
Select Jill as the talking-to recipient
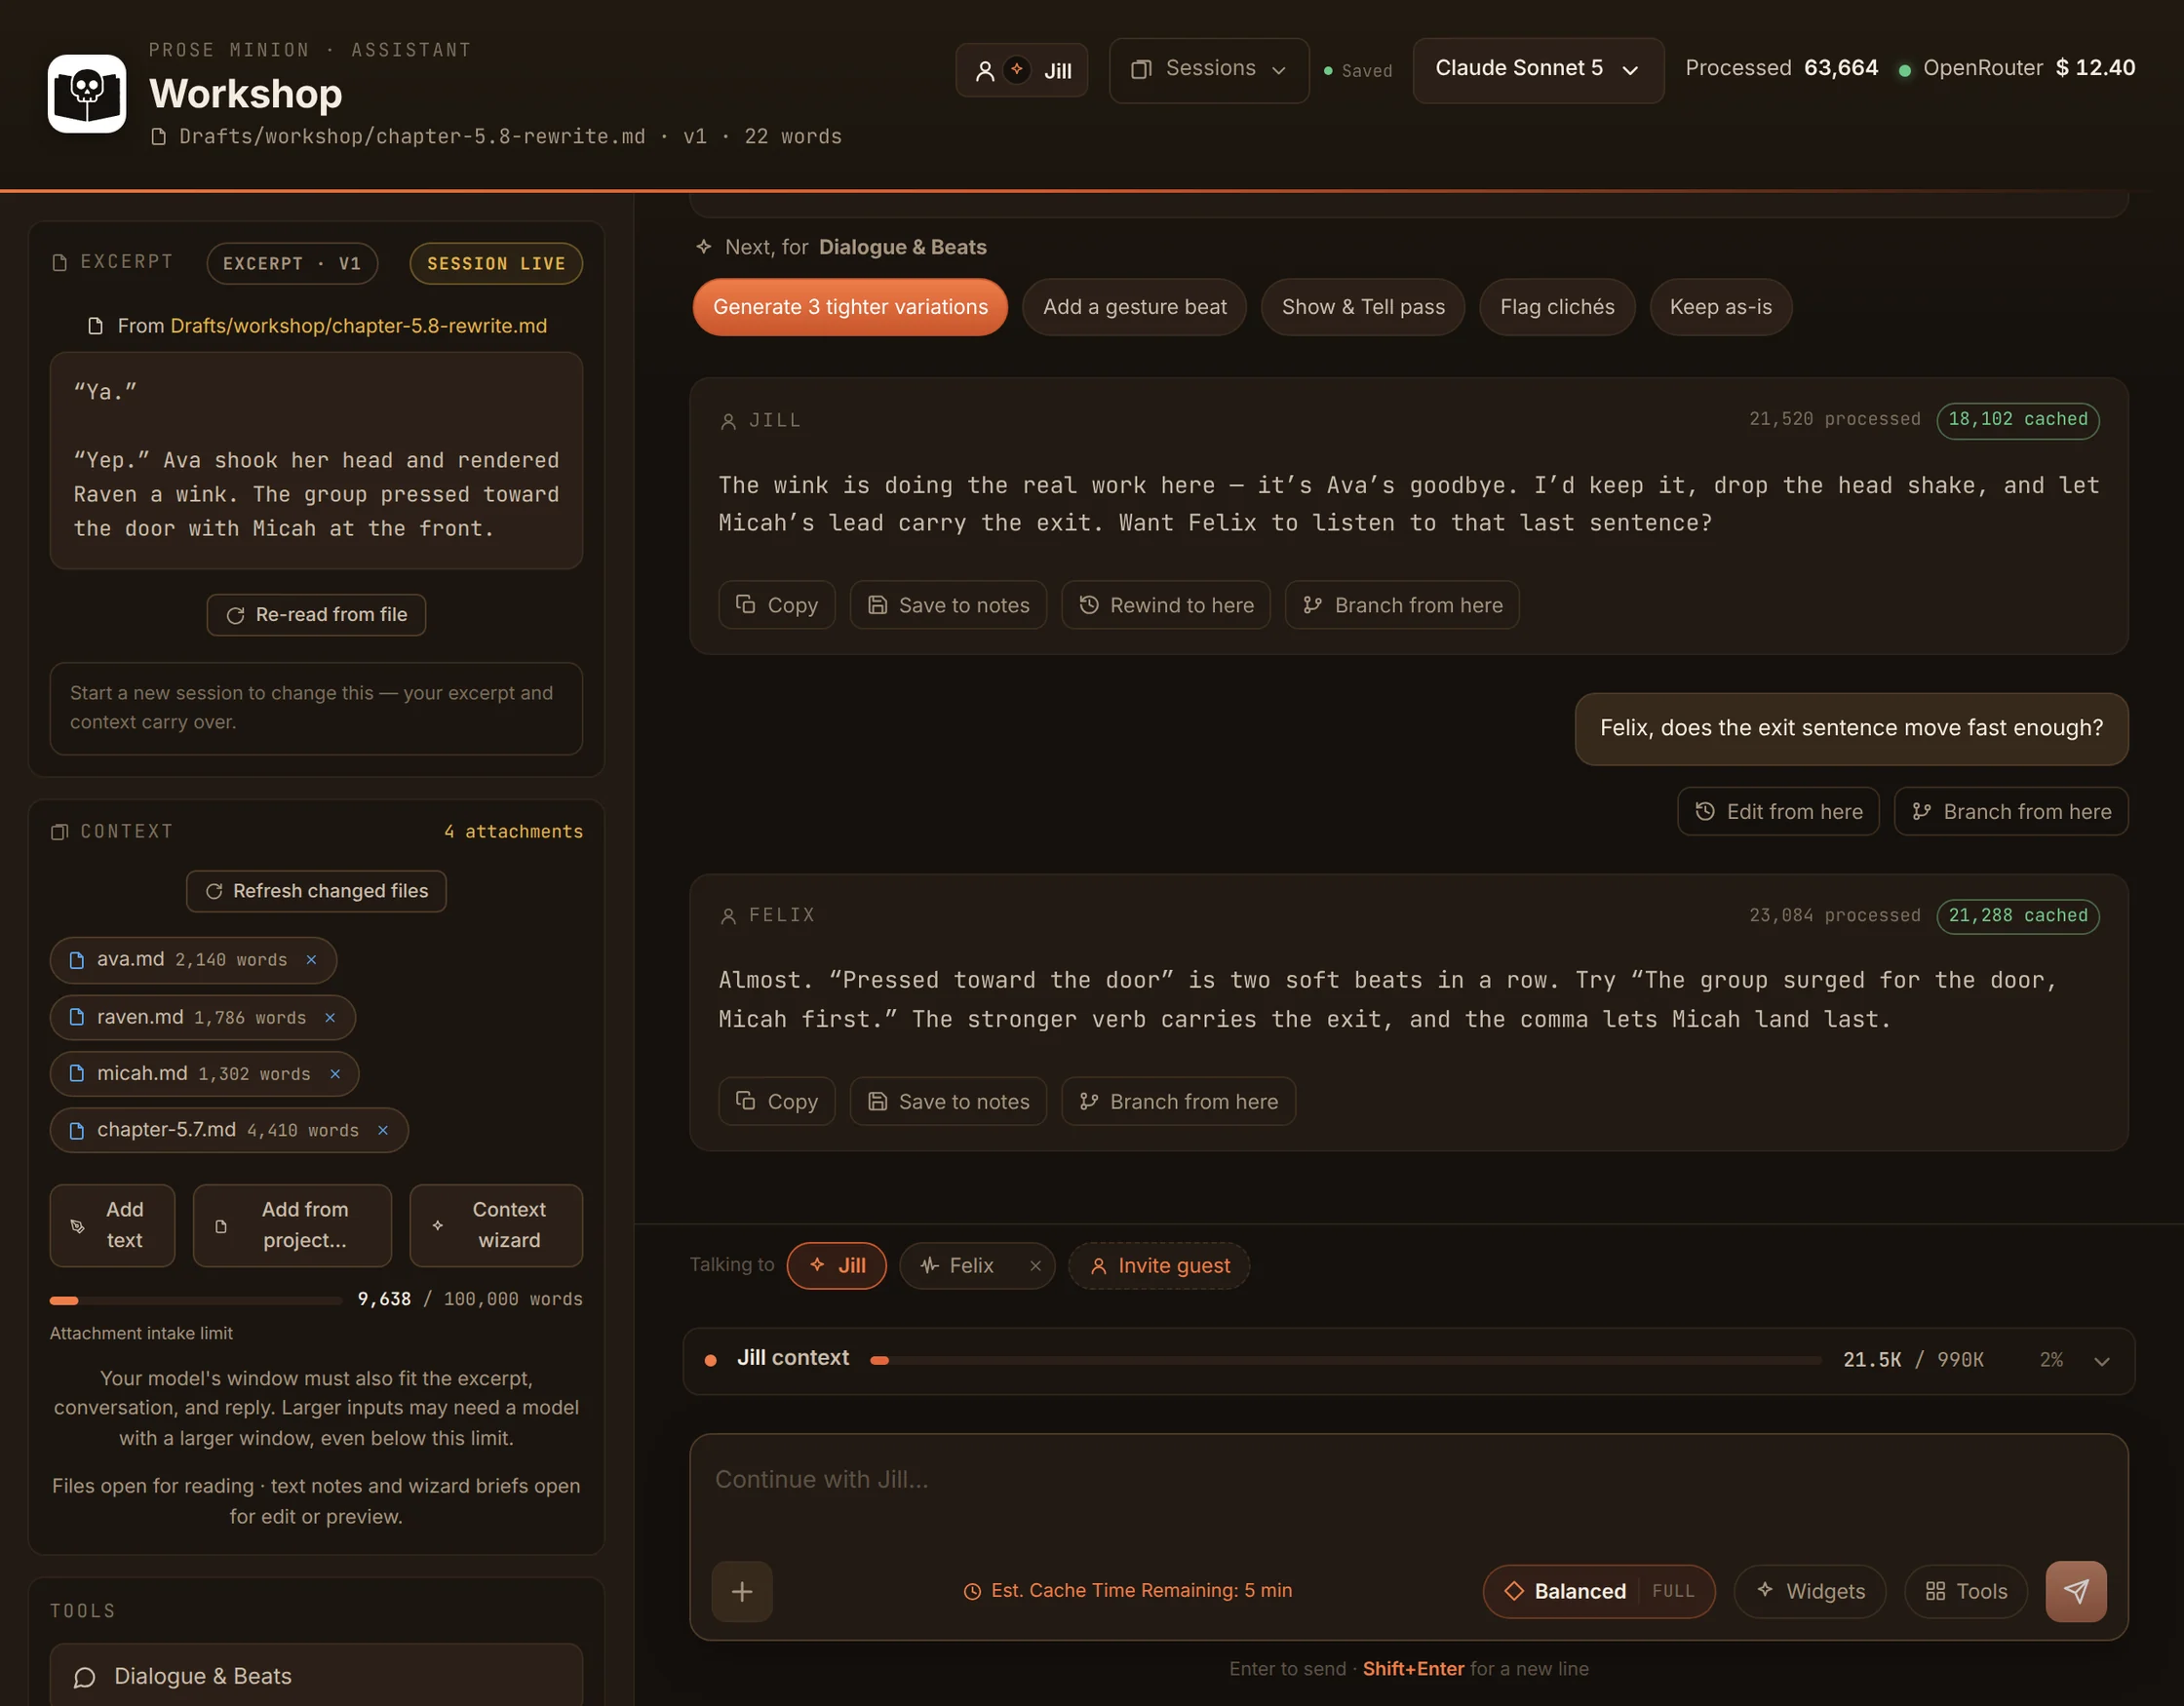click(836, 1266)
